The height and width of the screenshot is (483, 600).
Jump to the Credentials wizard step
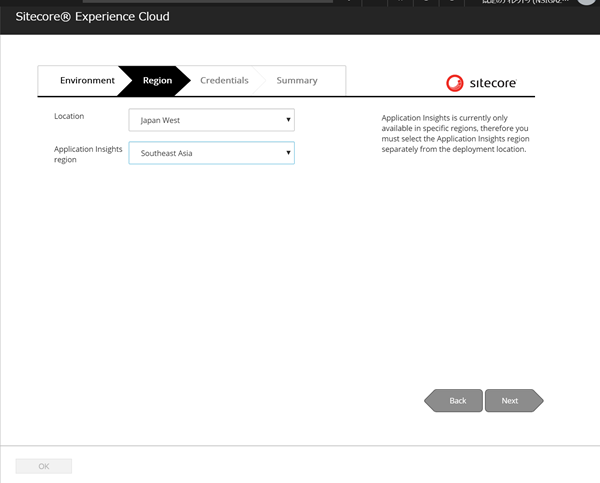[224, 80]
